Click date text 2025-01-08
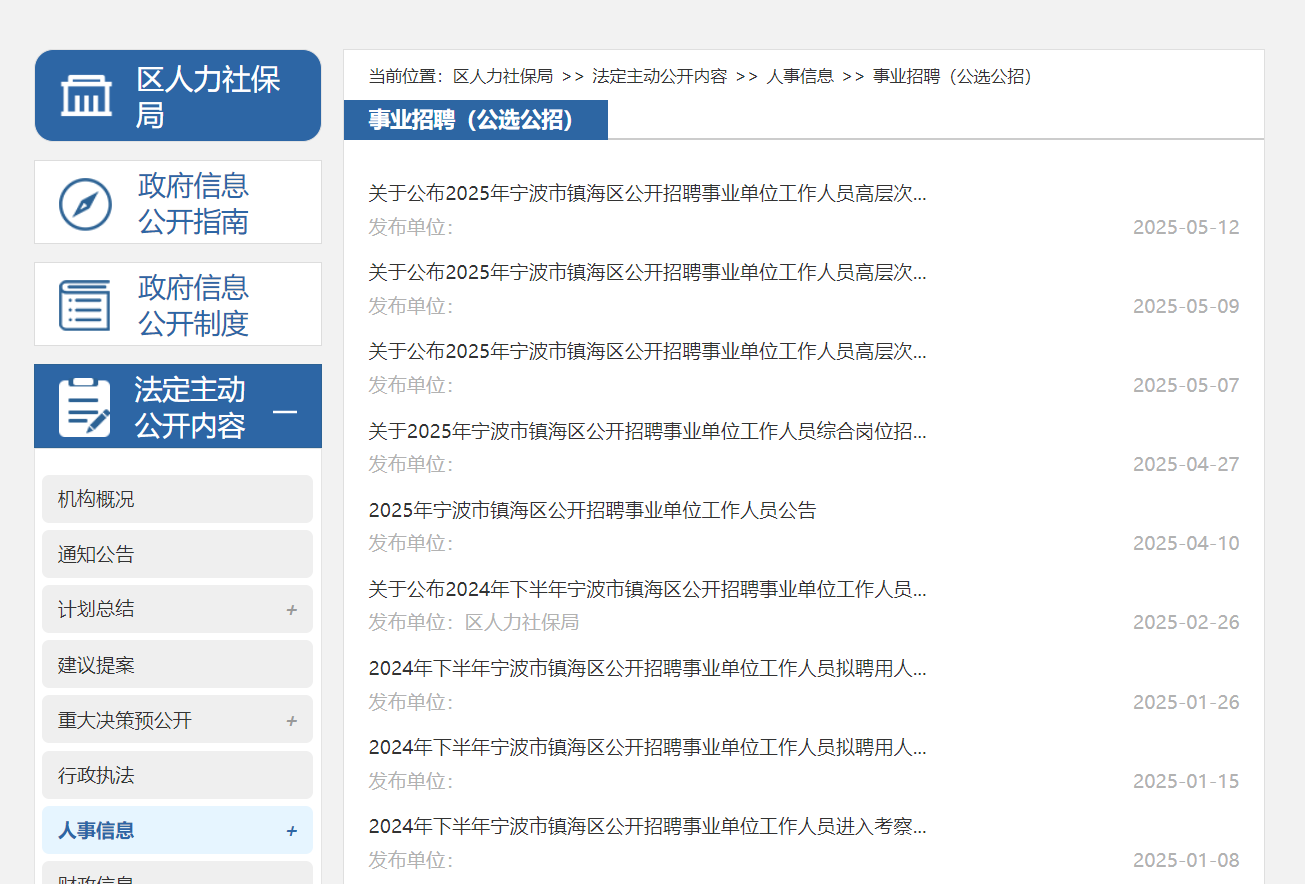This screenshot has height=884, width=1305. (x=1186, y=860)
